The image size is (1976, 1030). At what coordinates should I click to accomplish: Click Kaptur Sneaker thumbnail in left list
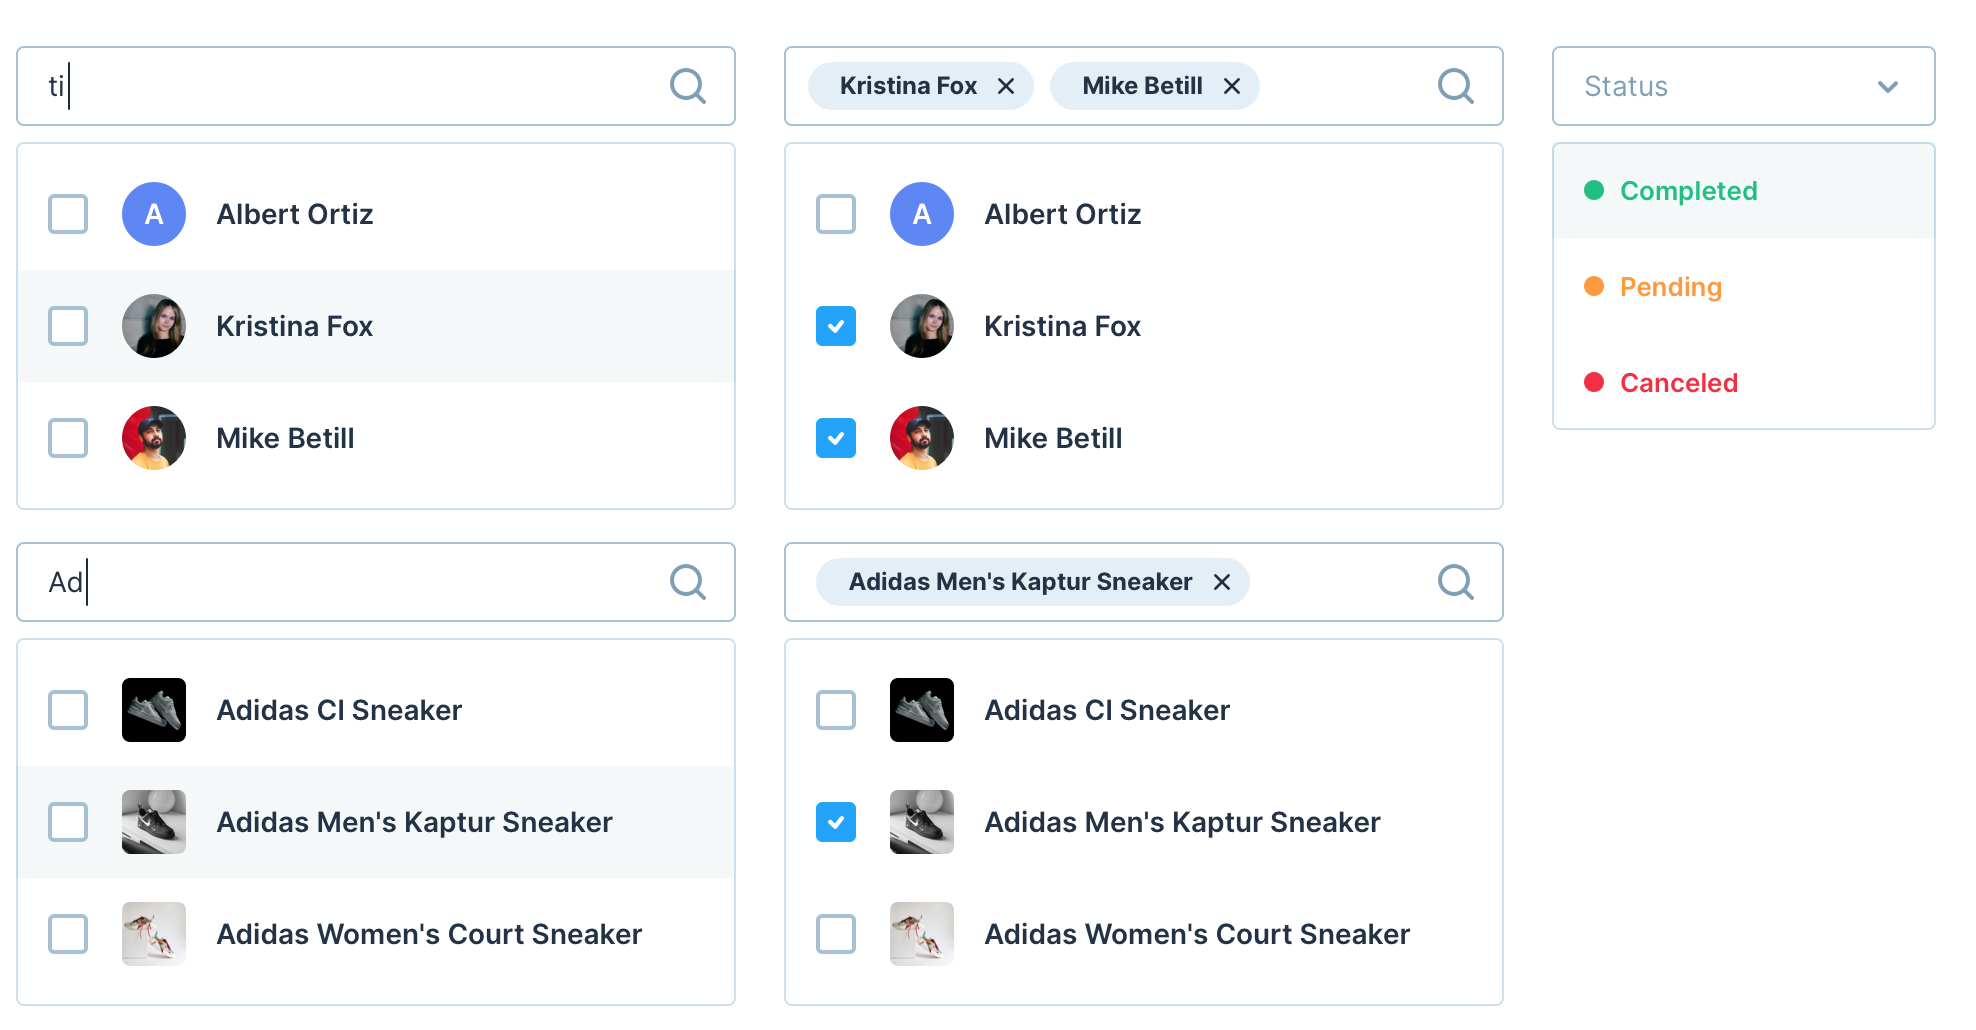click(154, 822)
